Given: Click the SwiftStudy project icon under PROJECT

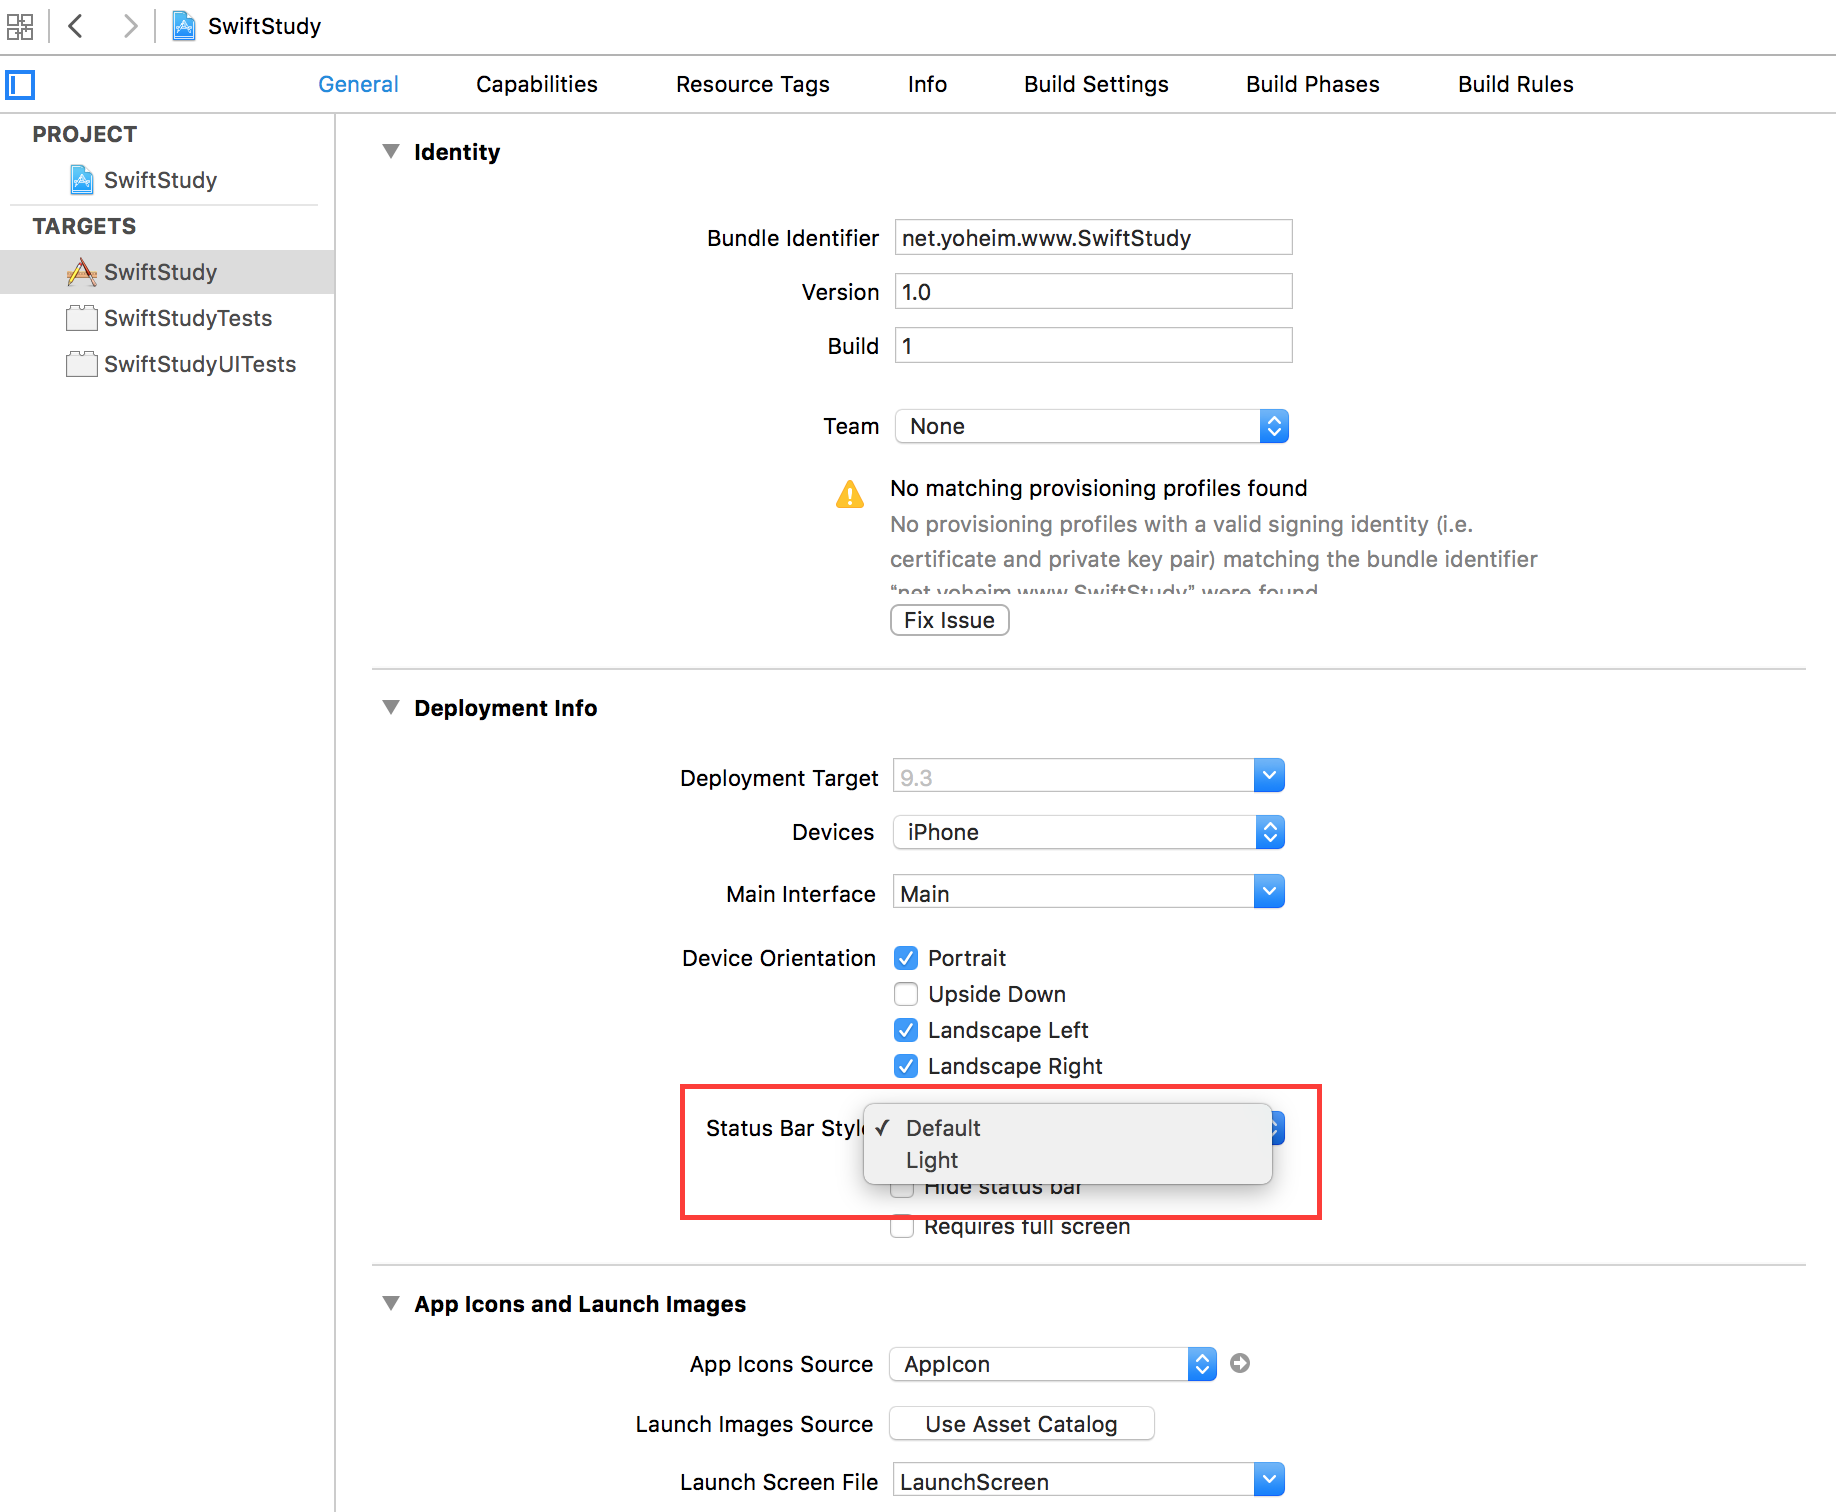Looking at the screenshot, I should [x=82, y=180].
